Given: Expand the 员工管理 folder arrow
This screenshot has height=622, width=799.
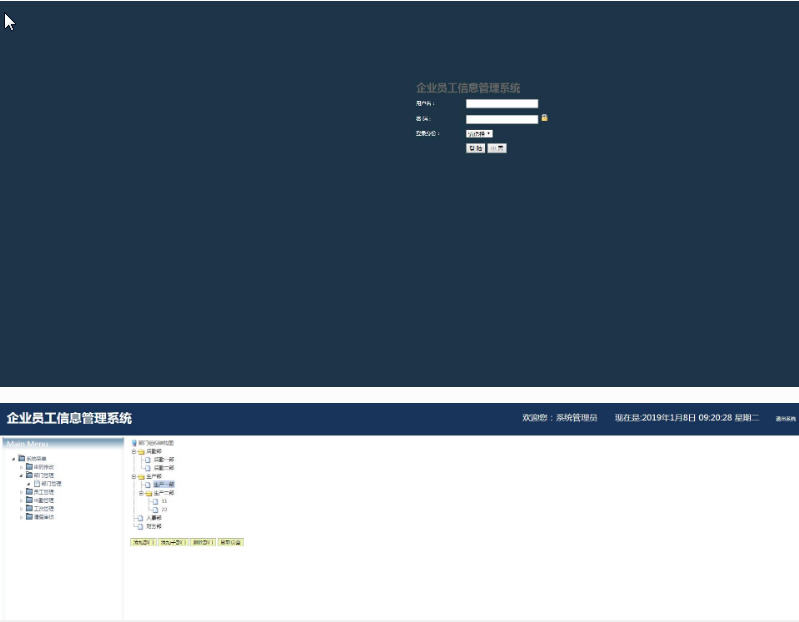Looking at the screenshot, I should click(x=21, y=492).
